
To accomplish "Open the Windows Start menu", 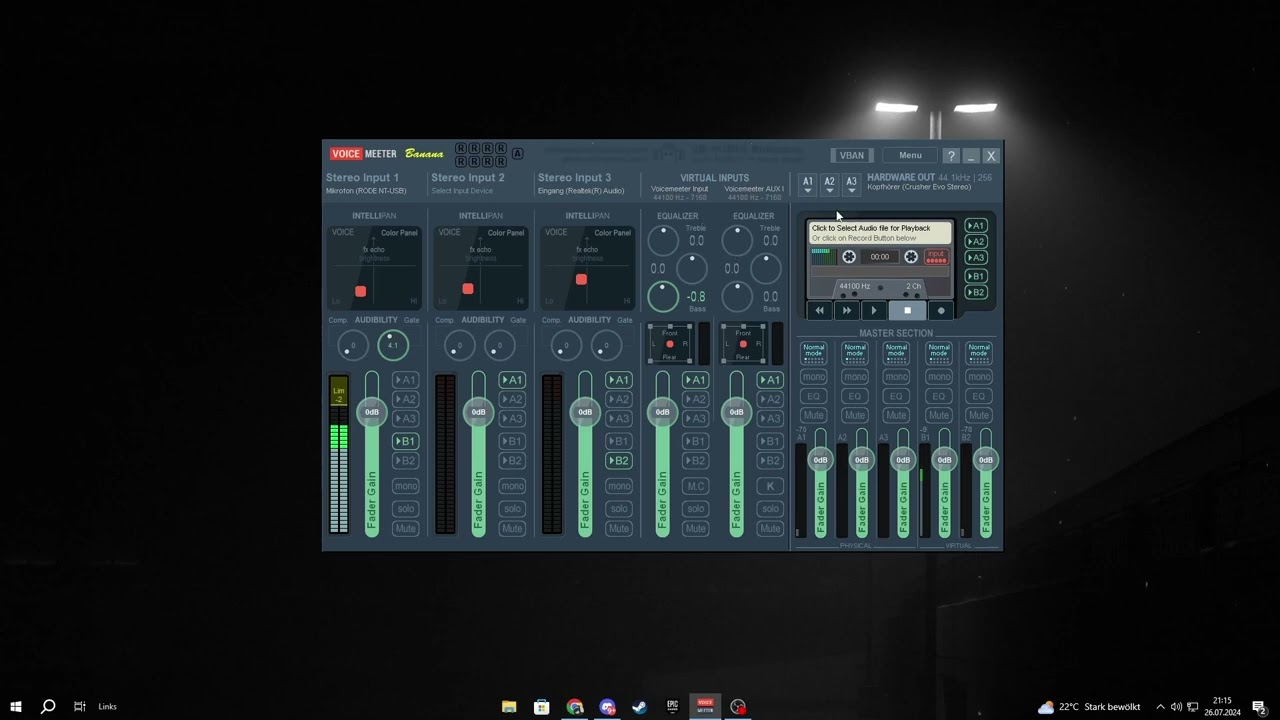I will (16, 706).
